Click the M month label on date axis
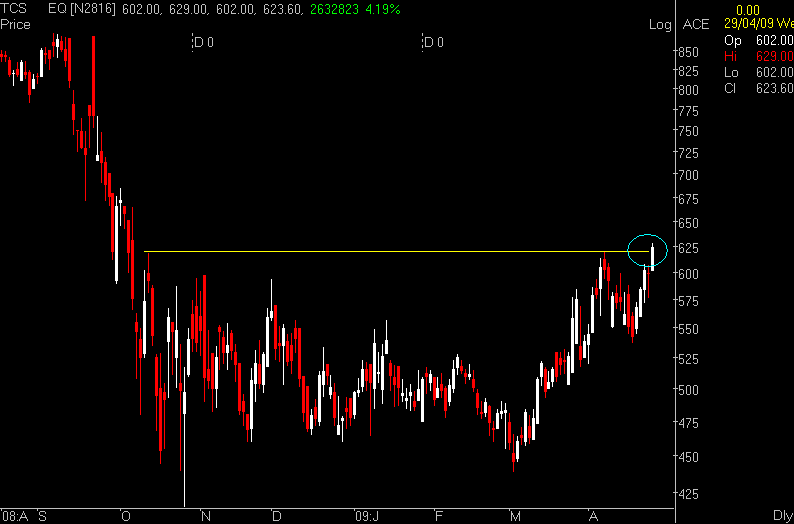This screenshot has width=794, height=524. tap(515, 517)
